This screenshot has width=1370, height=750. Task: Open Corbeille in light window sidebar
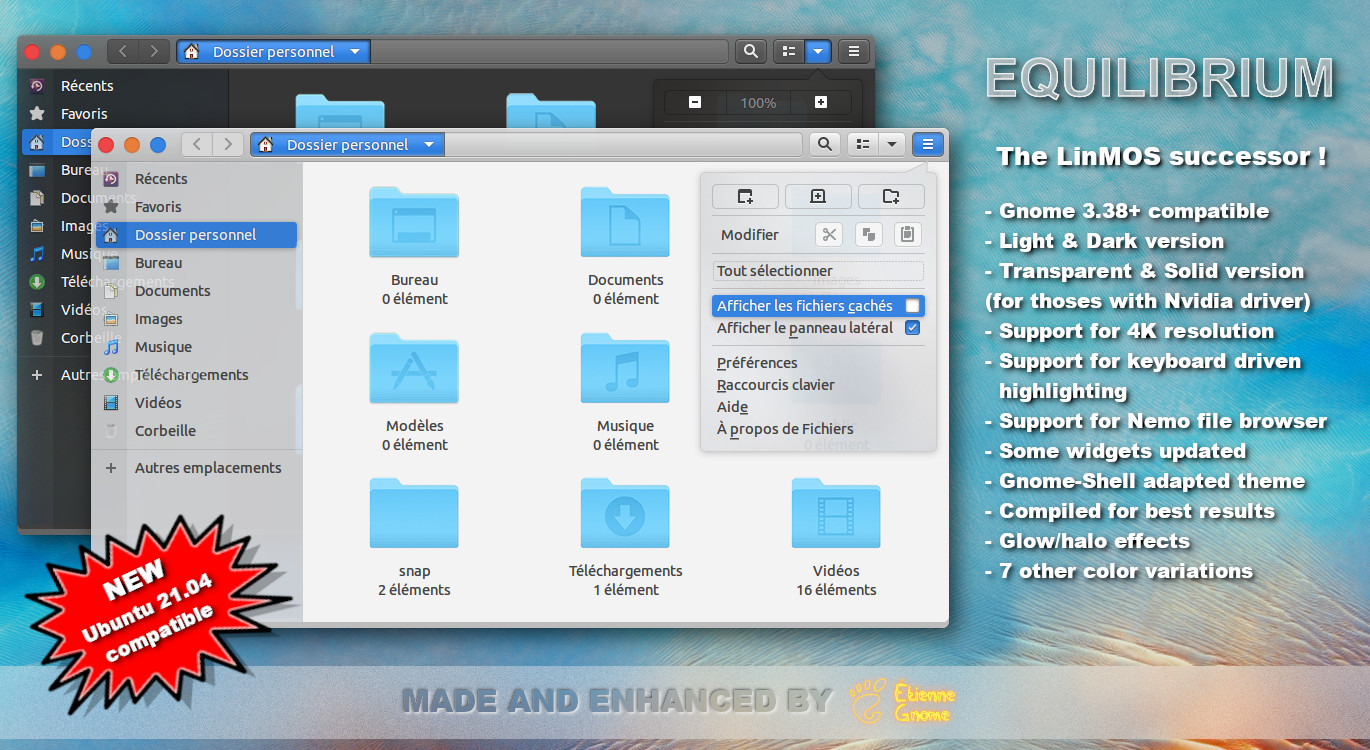pyautogui.click(x=196, y=431)
